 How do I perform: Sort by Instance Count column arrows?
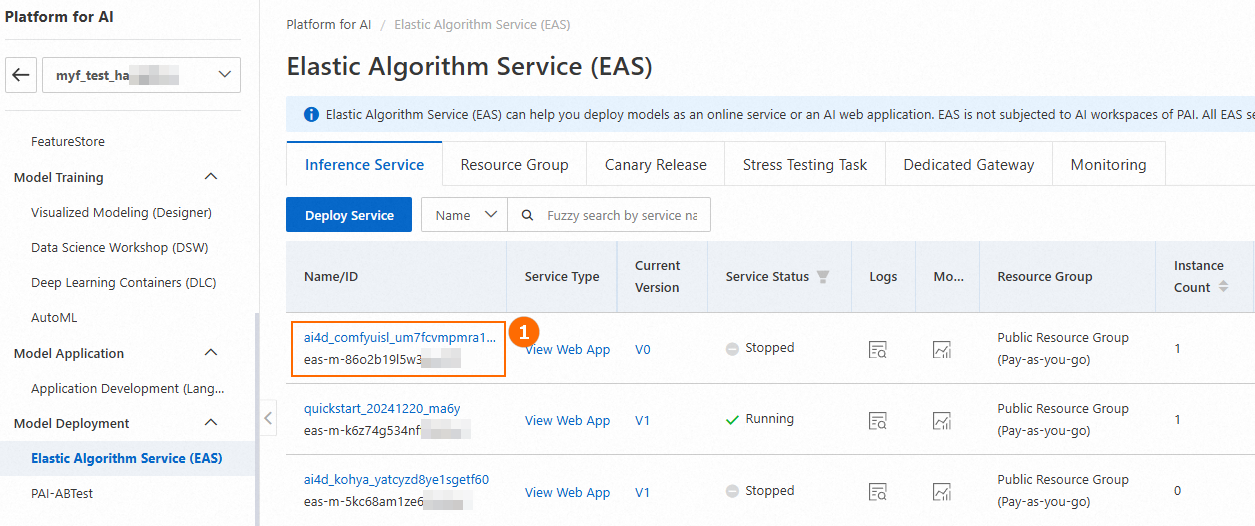pos(1222,287)
